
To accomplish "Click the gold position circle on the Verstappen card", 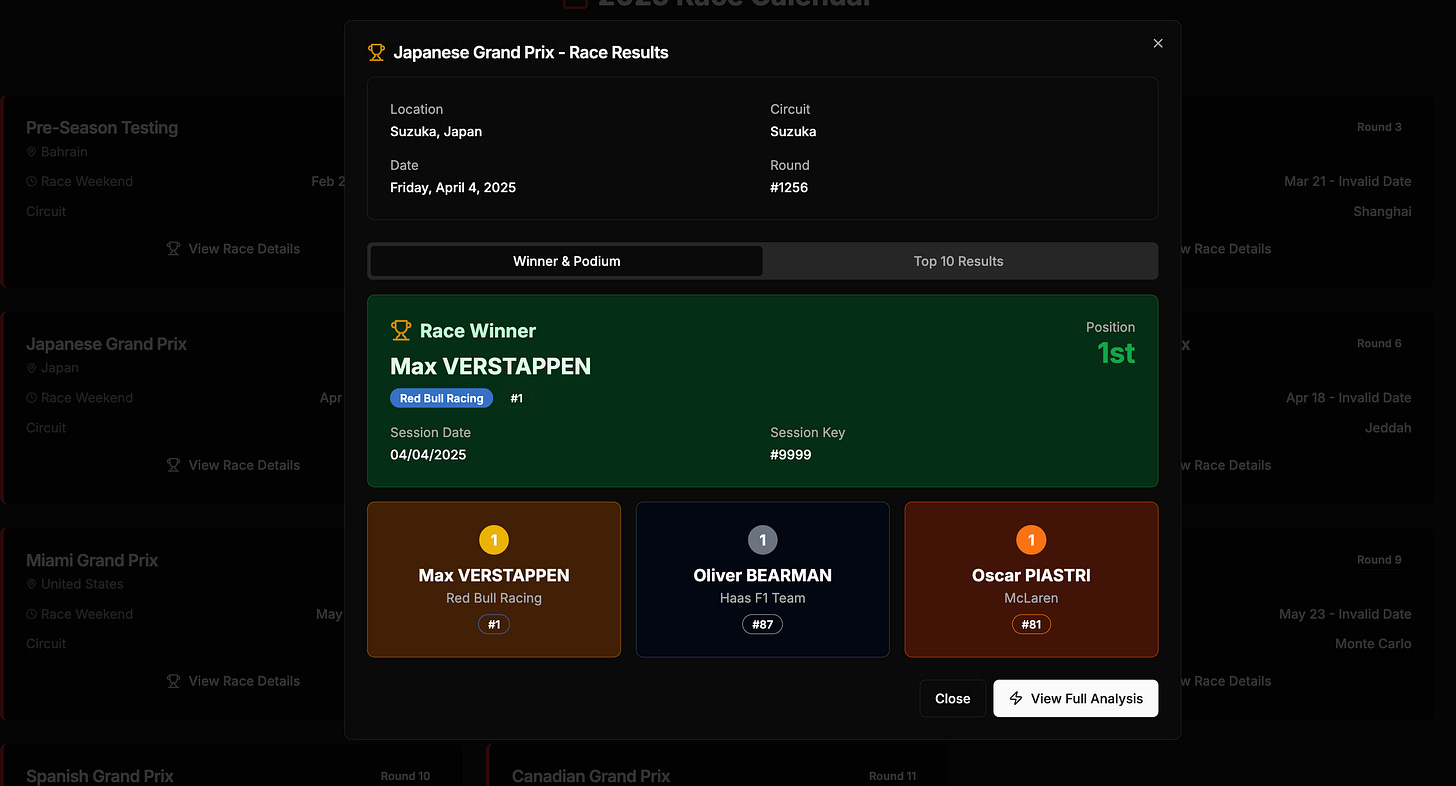I will coord(494,540).
